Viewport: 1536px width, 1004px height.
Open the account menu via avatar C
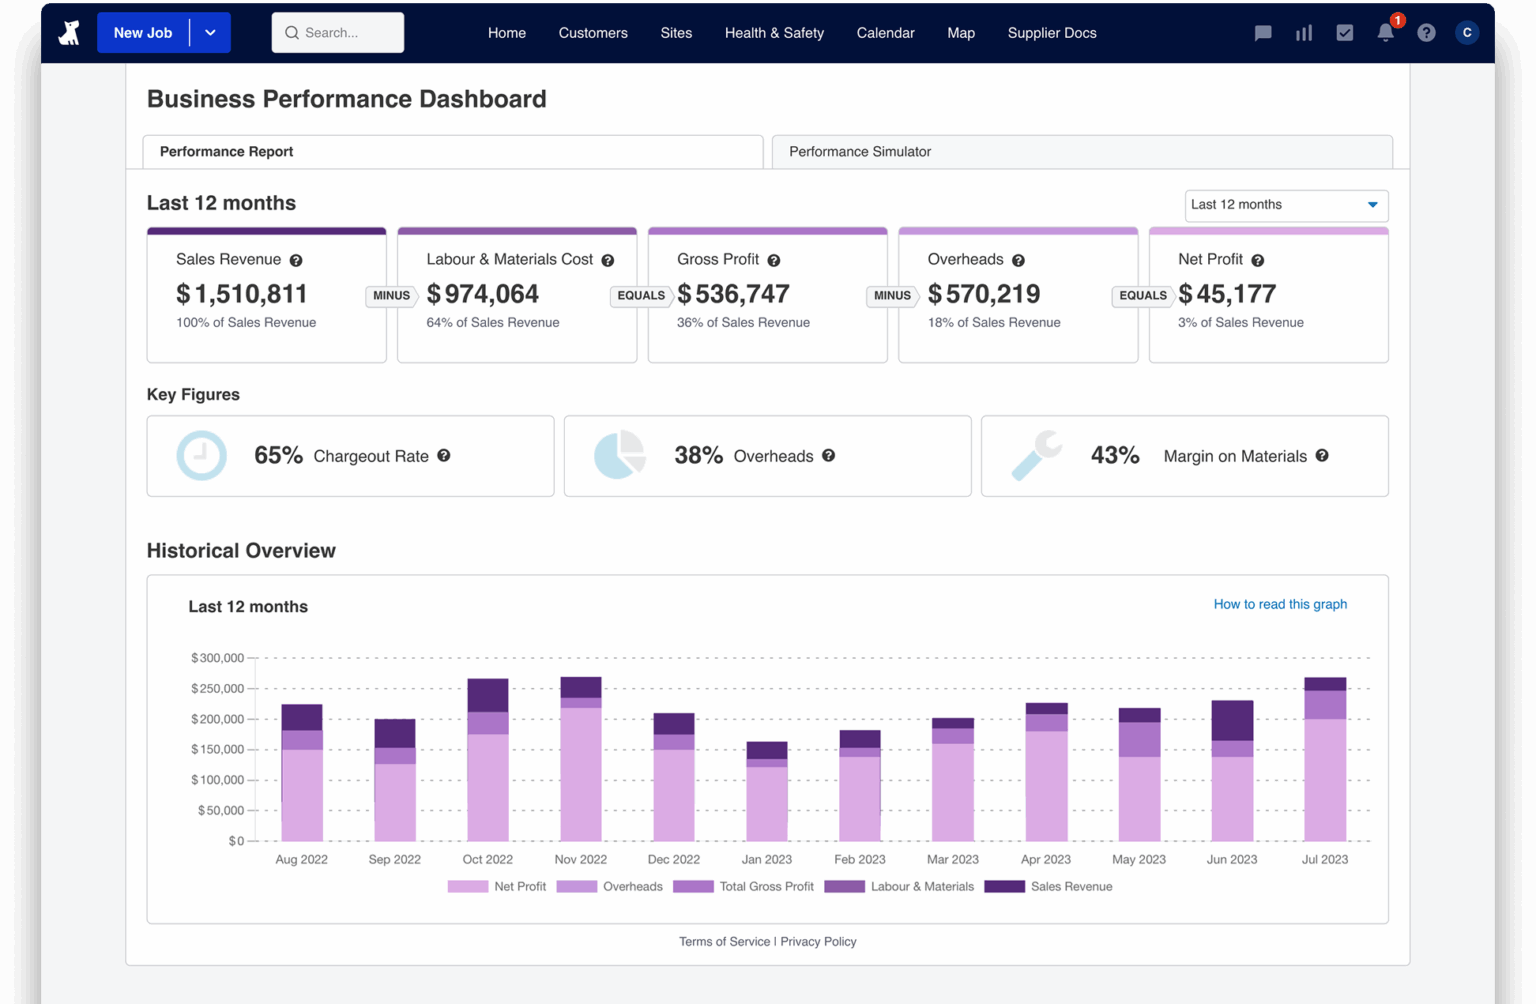(x=1467, y=32)
